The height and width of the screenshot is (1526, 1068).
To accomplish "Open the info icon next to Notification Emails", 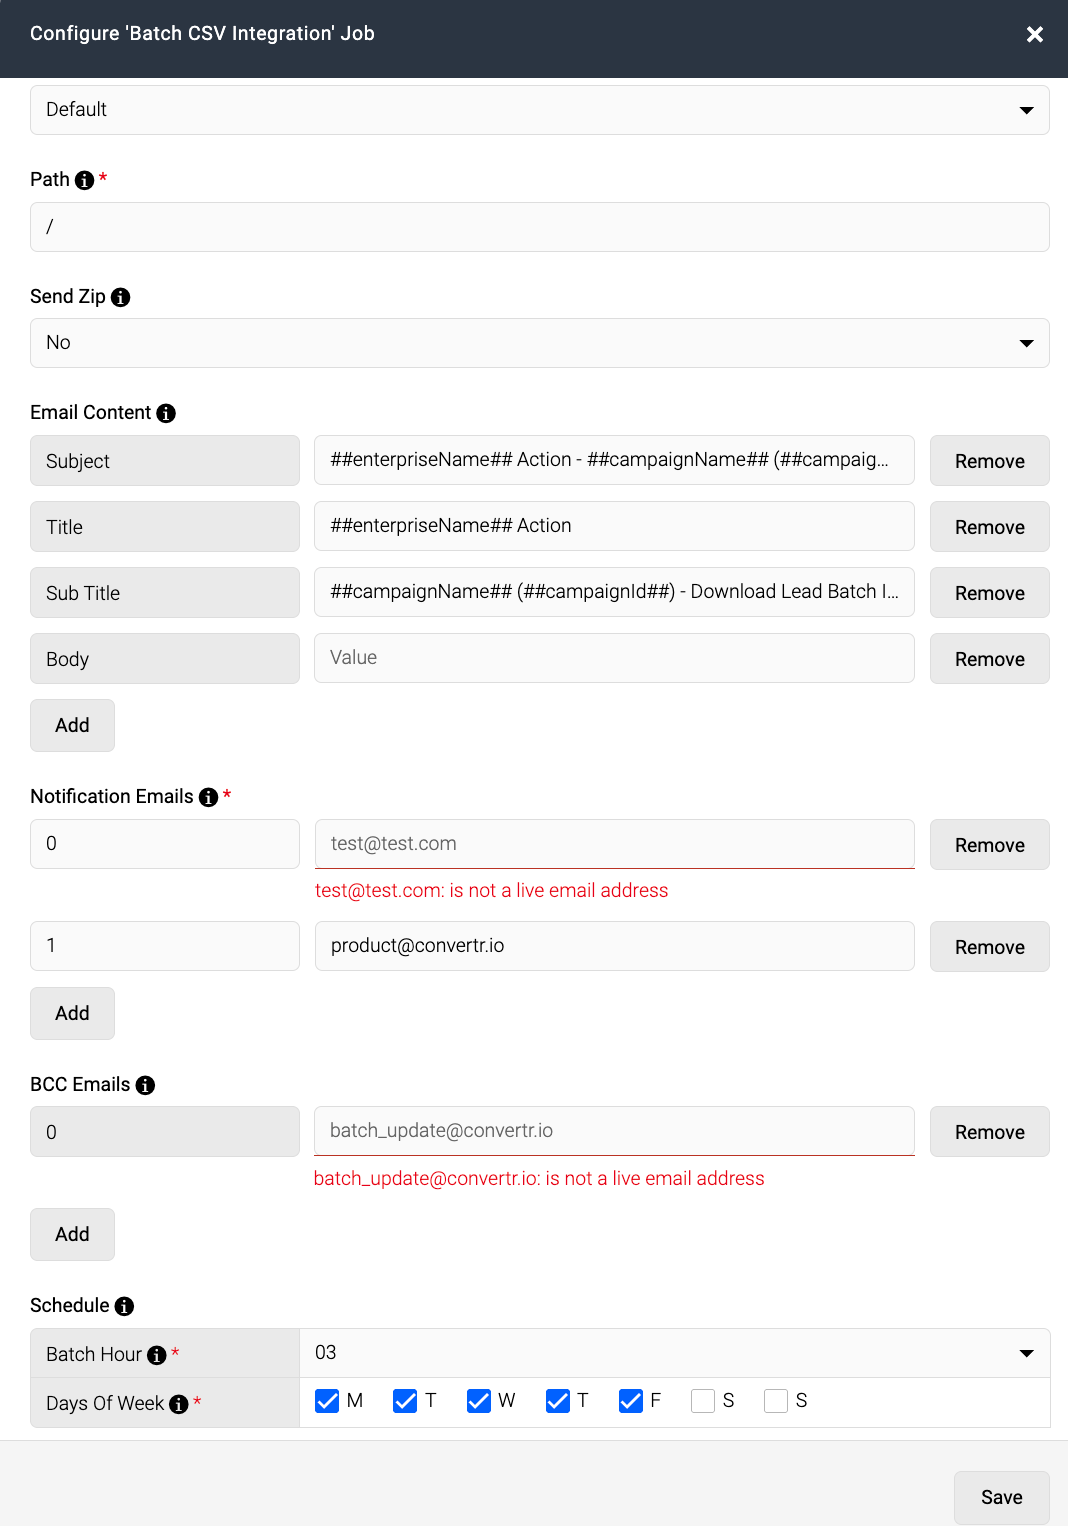I will (x=208, y=797).
